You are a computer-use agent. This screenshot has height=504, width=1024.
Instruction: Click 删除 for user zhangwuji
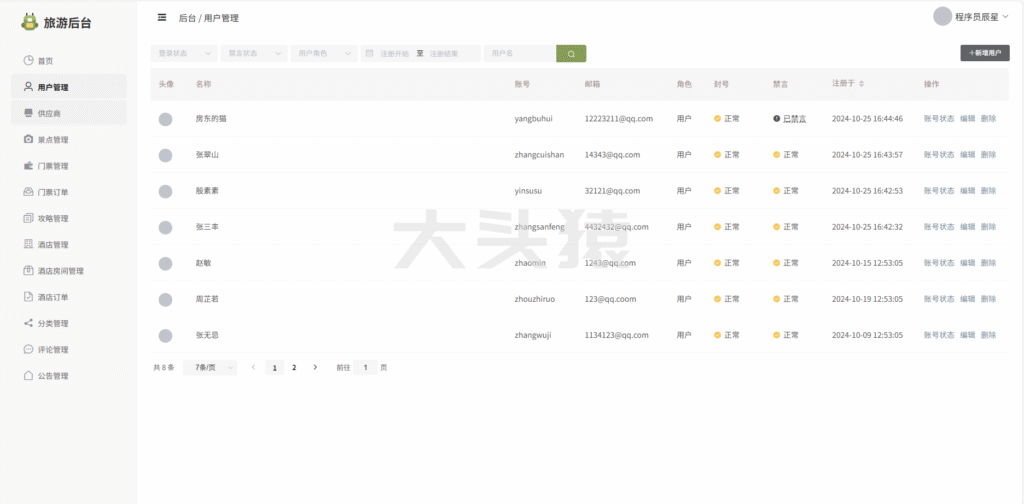989,335
